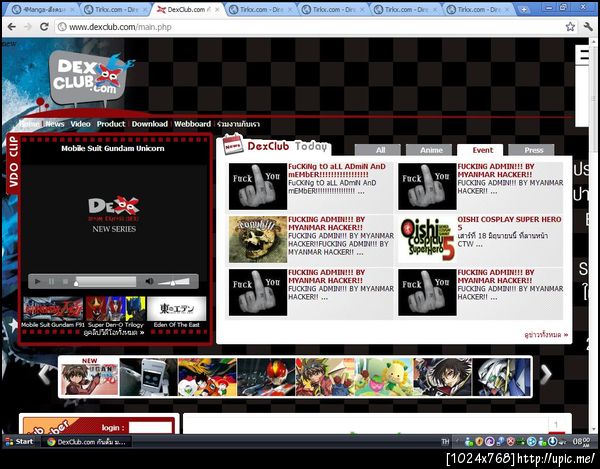Stop the video playback
600x469 pixels.
pyautogui.click(x=65, y=282)
